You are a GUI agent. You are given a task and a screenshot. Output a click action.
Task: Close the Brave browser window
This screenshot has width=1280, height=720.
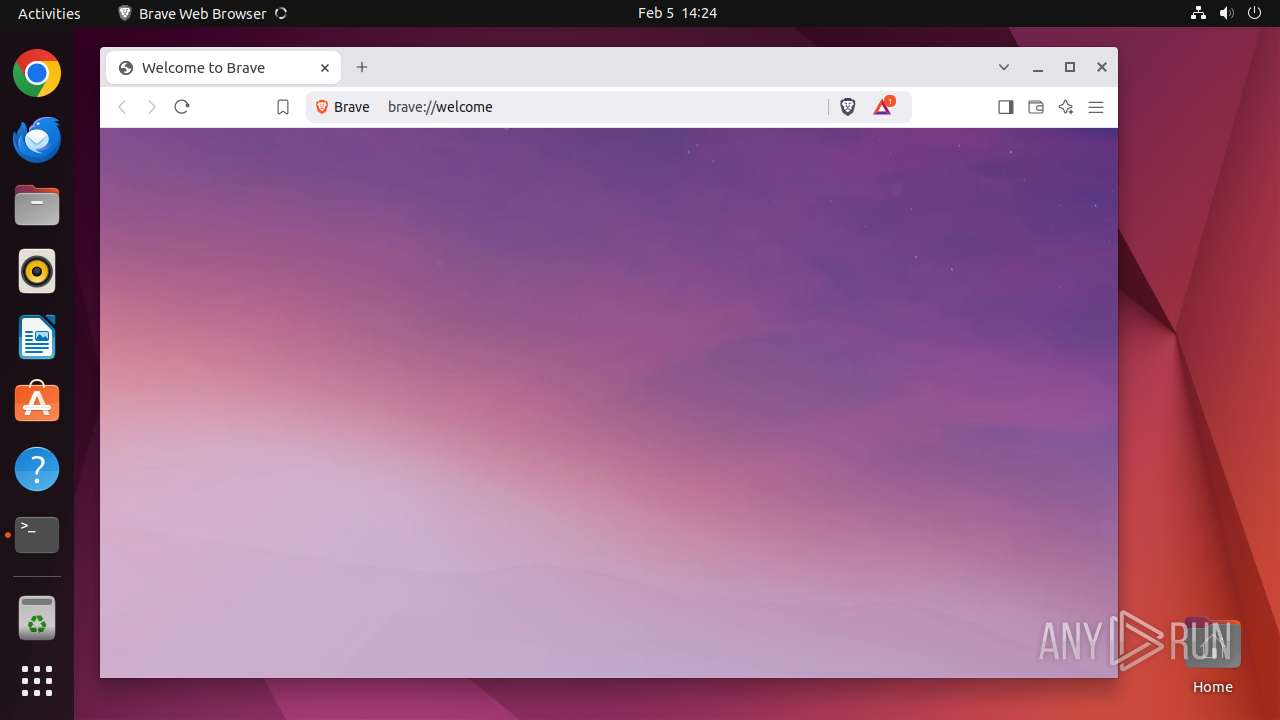click(1102, 67)
